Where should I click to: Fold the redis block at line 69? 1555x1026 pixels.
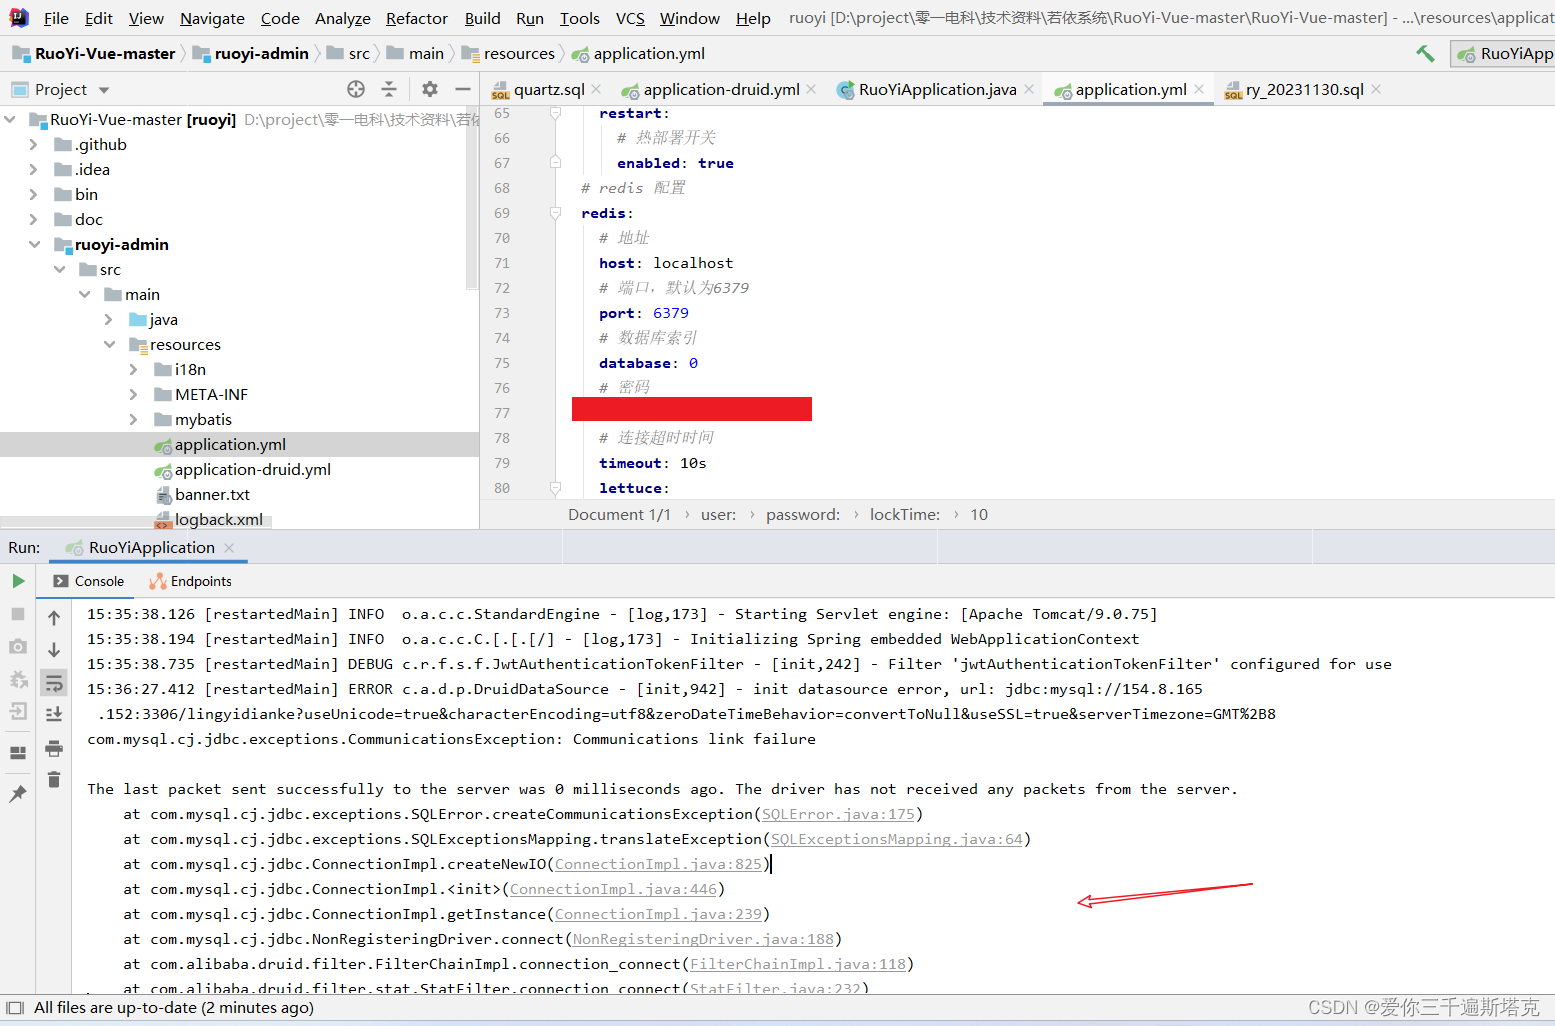coord(555,213)
